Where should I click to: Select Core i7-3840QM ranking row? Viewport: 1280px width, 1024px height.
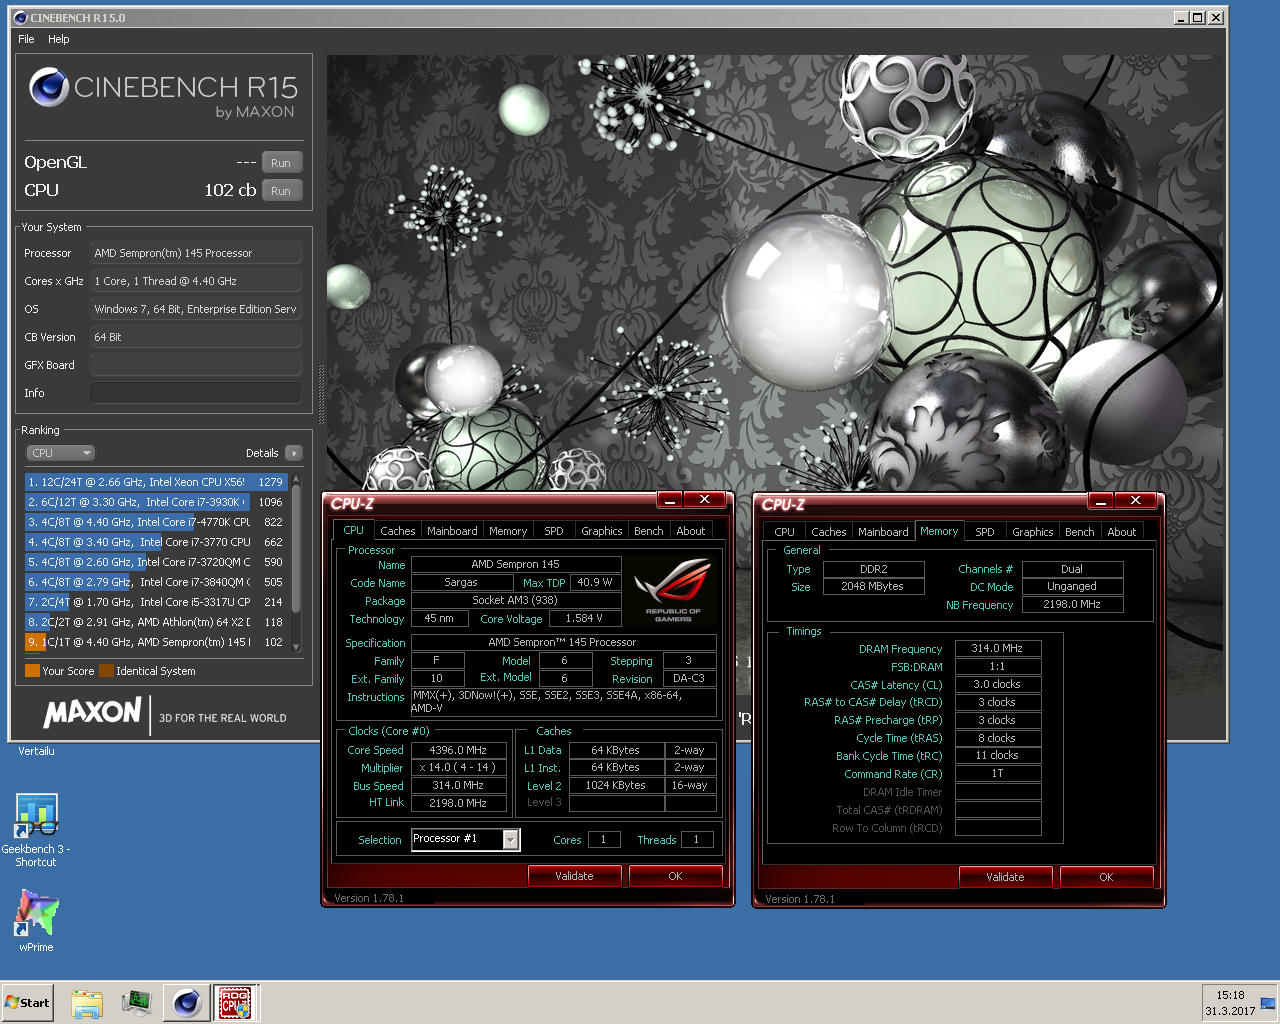(156, 582)
